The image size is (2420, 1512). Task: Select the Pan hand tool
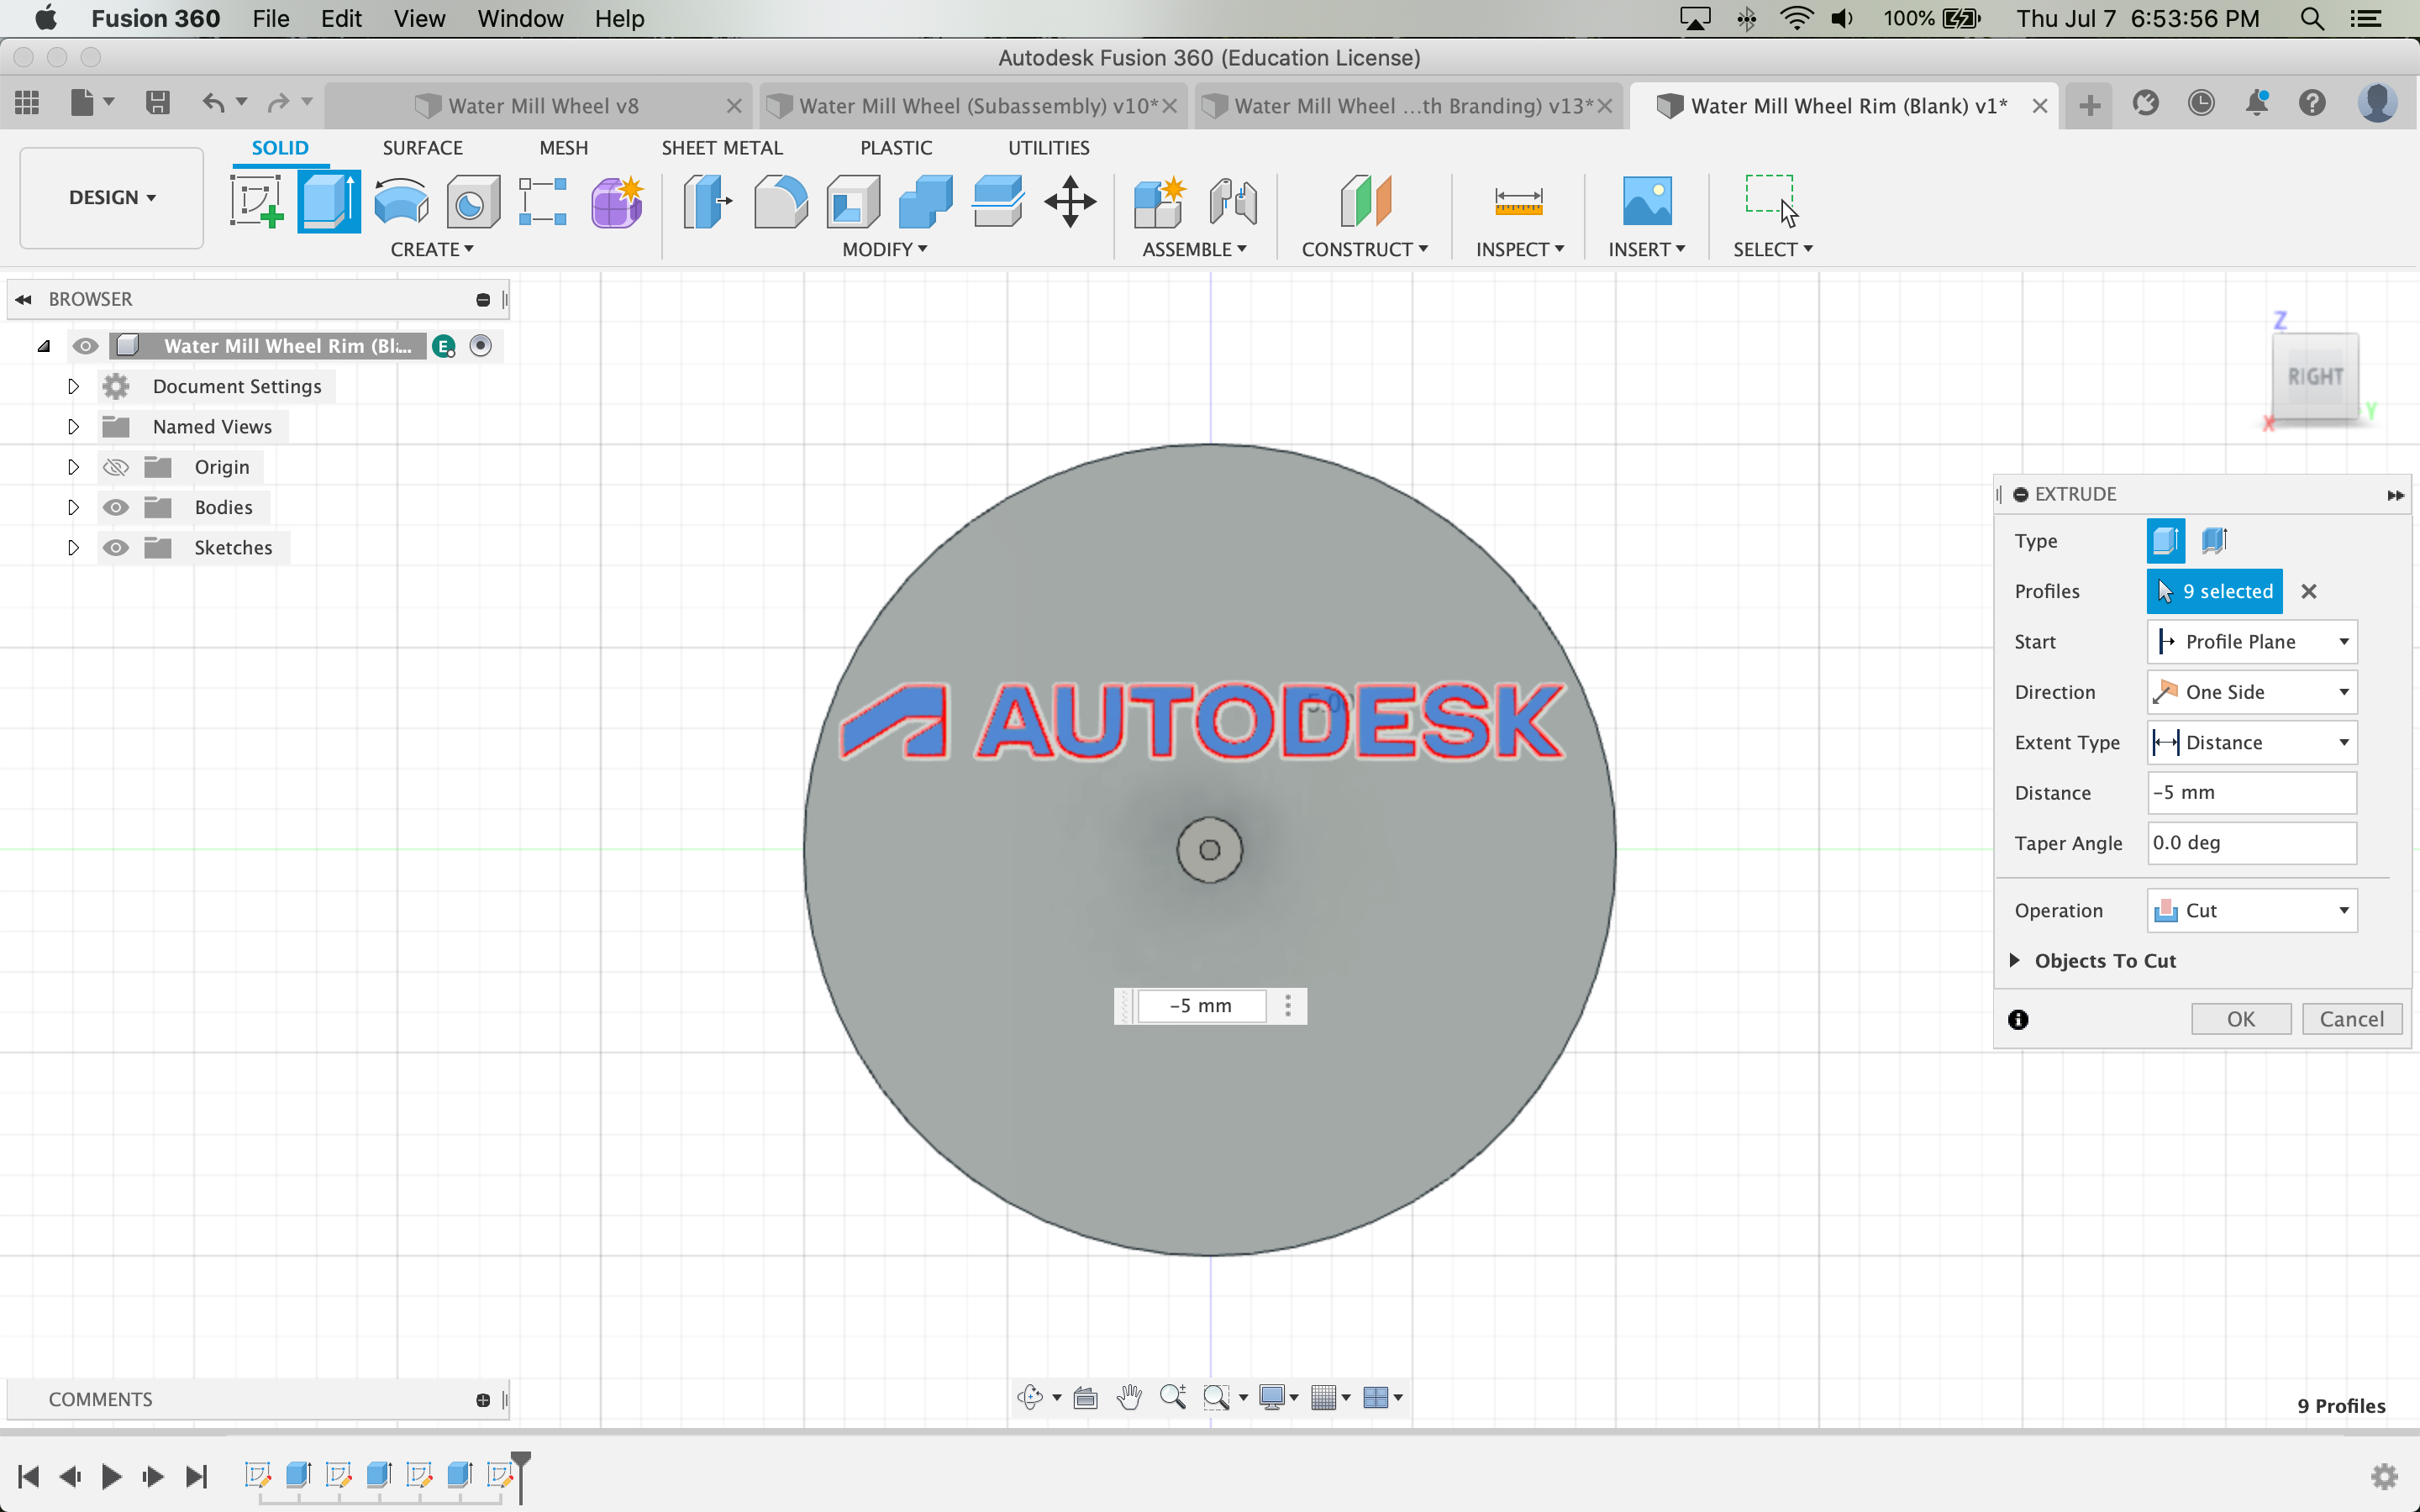coord(1129,1397)
